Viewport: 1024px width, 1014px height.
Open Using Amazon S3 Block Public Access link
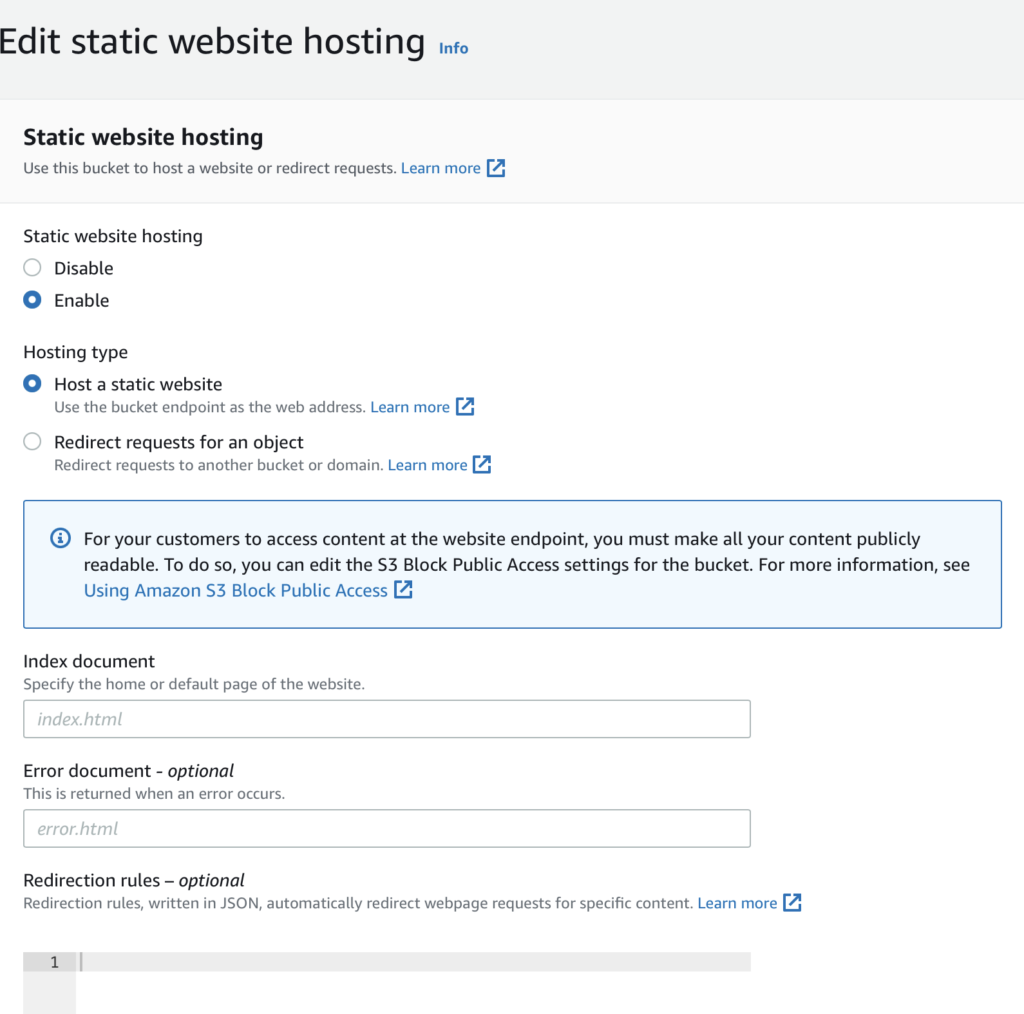tap(236, 590)
